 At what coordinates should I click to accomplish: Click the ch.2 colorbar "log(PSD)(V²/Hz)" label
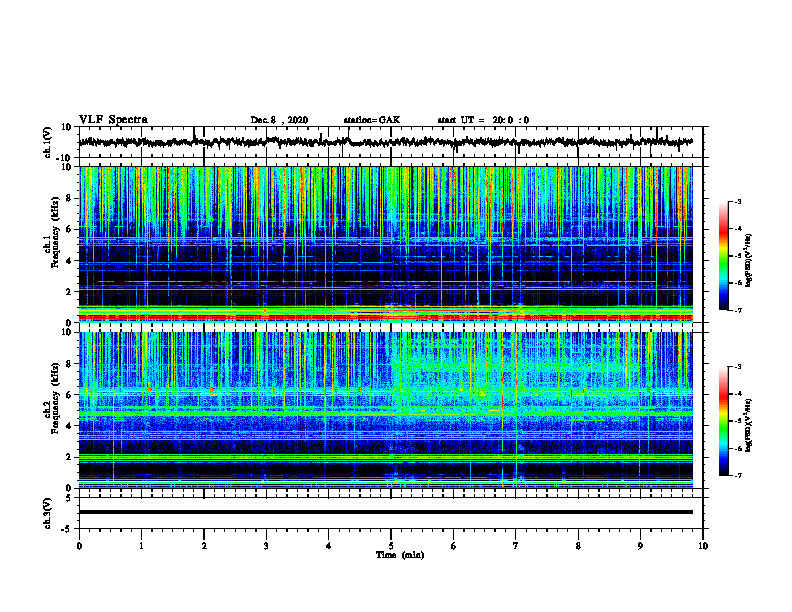click(749, 425)
